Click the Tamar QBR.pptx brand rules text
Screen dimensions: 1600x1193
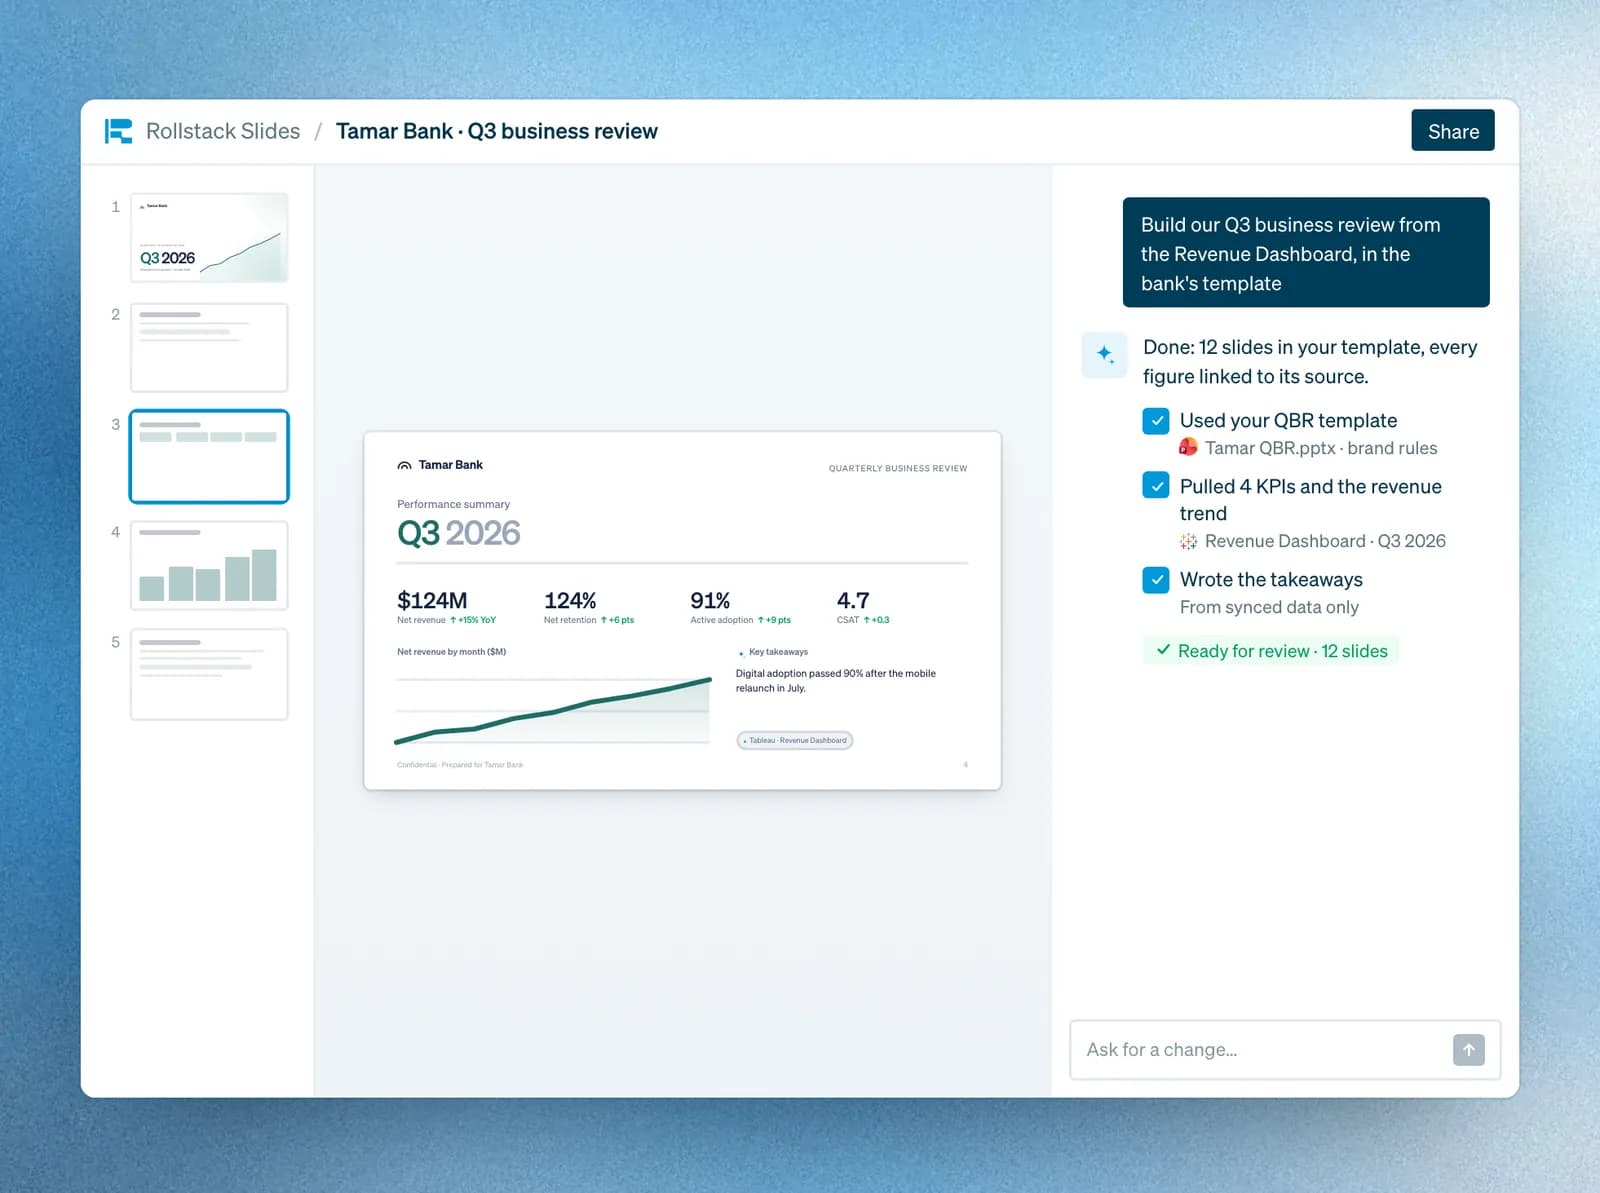(x=1321, y=448)
